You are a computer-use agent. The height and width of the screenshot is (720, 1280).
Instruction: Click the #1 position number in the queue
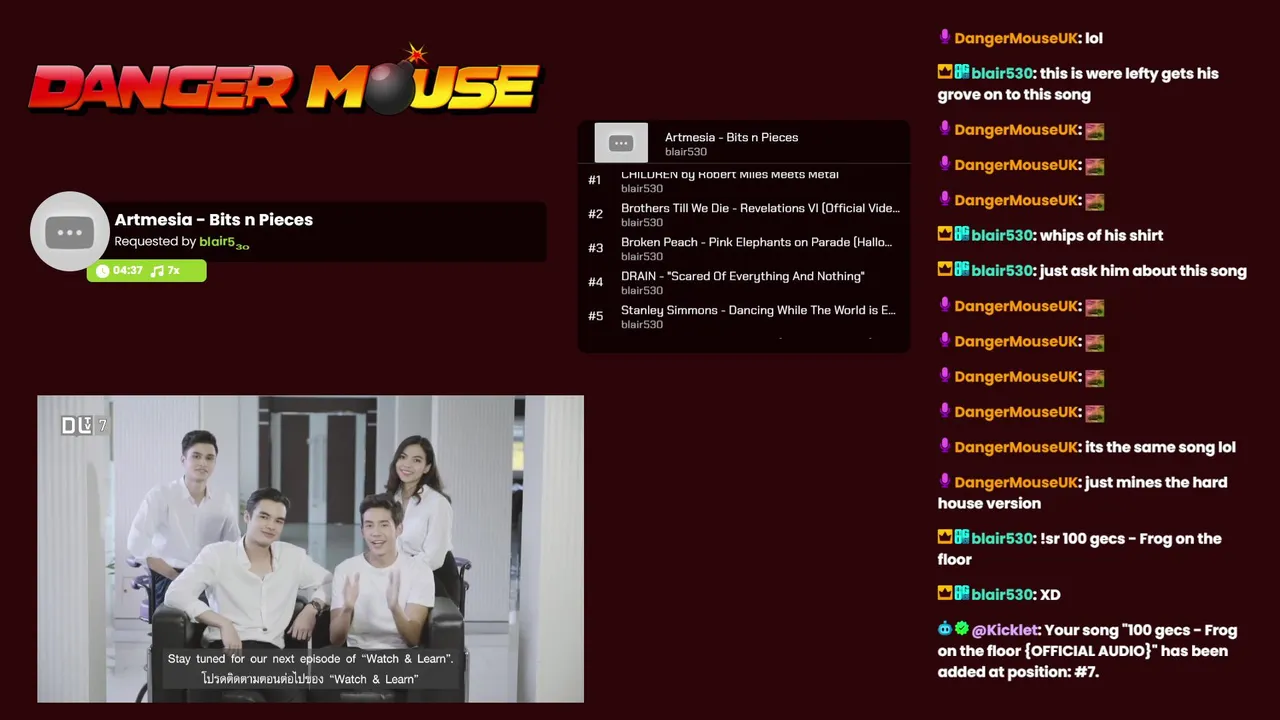(595, 181)
